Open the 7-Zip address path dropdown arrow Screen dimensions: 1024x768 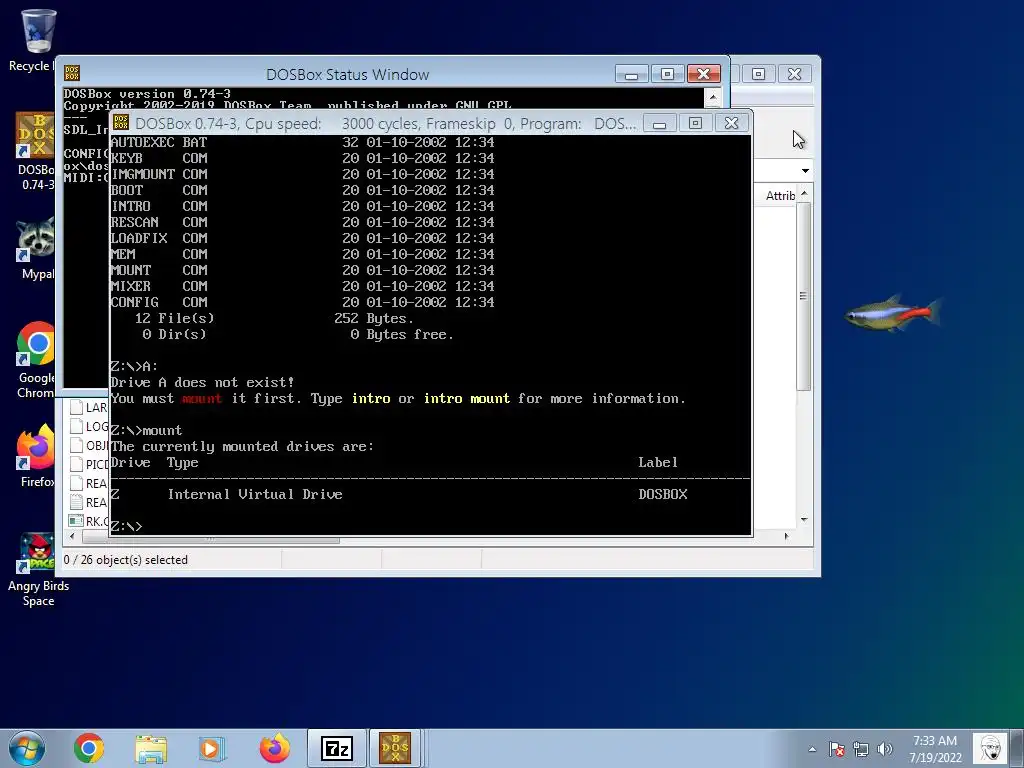(x=805, y=171)
